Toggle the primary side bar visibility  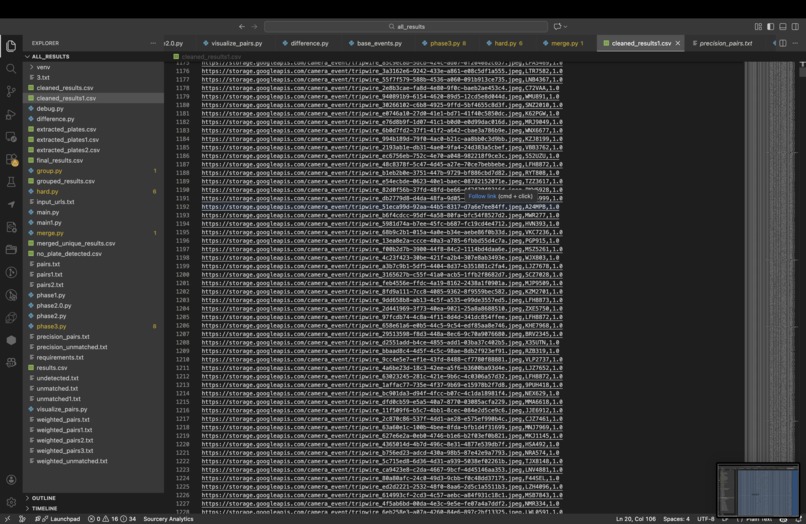[771, 27]
